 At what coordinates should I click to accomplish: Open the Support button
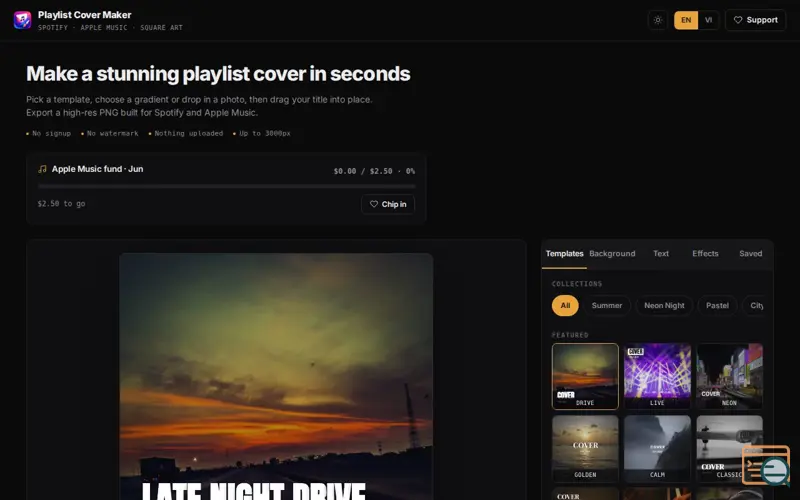tap(756, 20)
